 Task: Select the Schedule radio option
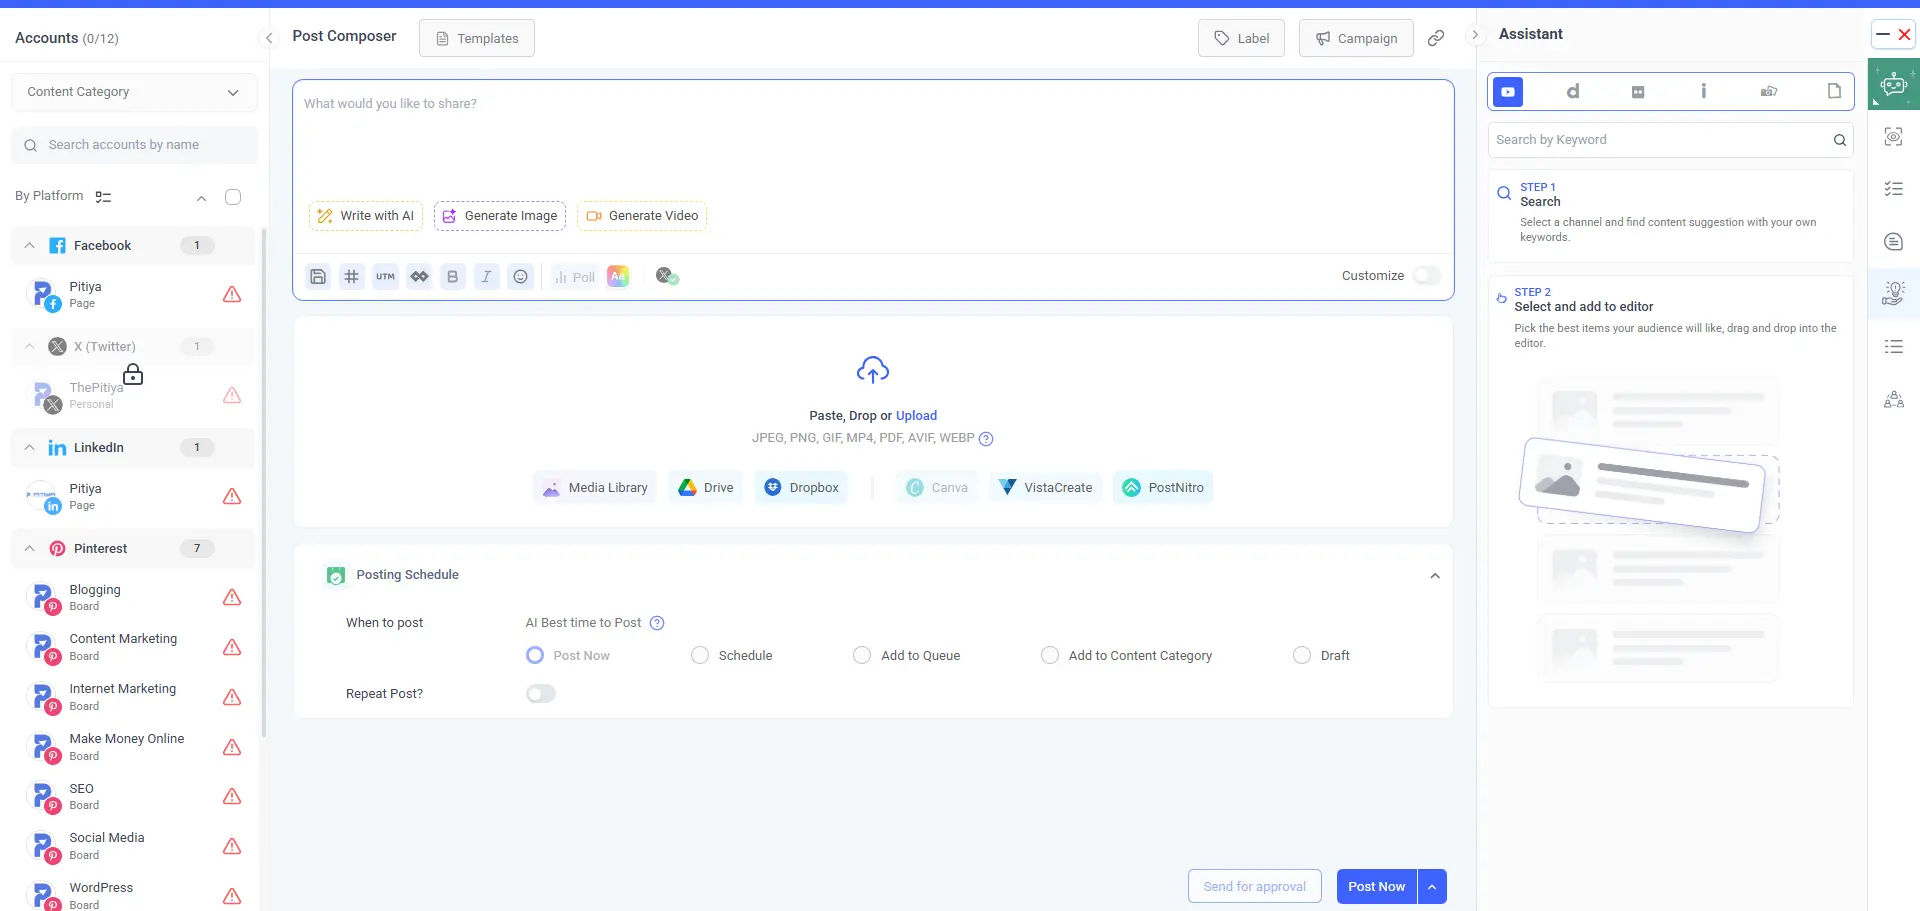pyautogui.click(x=700, y=655)
